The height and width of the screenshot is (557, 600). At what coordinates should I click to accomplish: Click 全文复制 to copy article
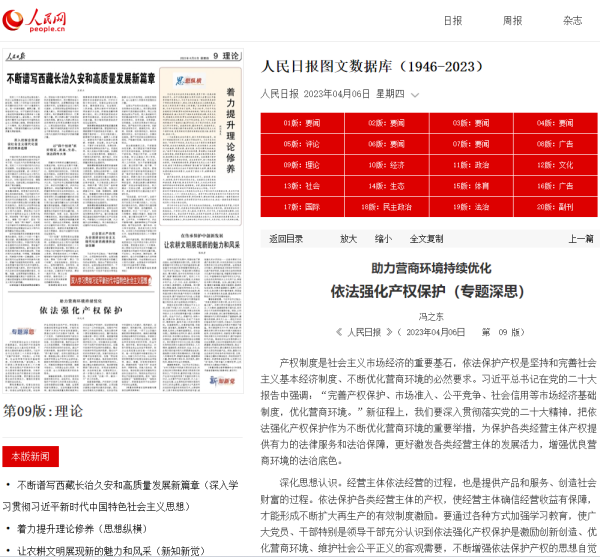pyautogui.click(x=426, y=239)
